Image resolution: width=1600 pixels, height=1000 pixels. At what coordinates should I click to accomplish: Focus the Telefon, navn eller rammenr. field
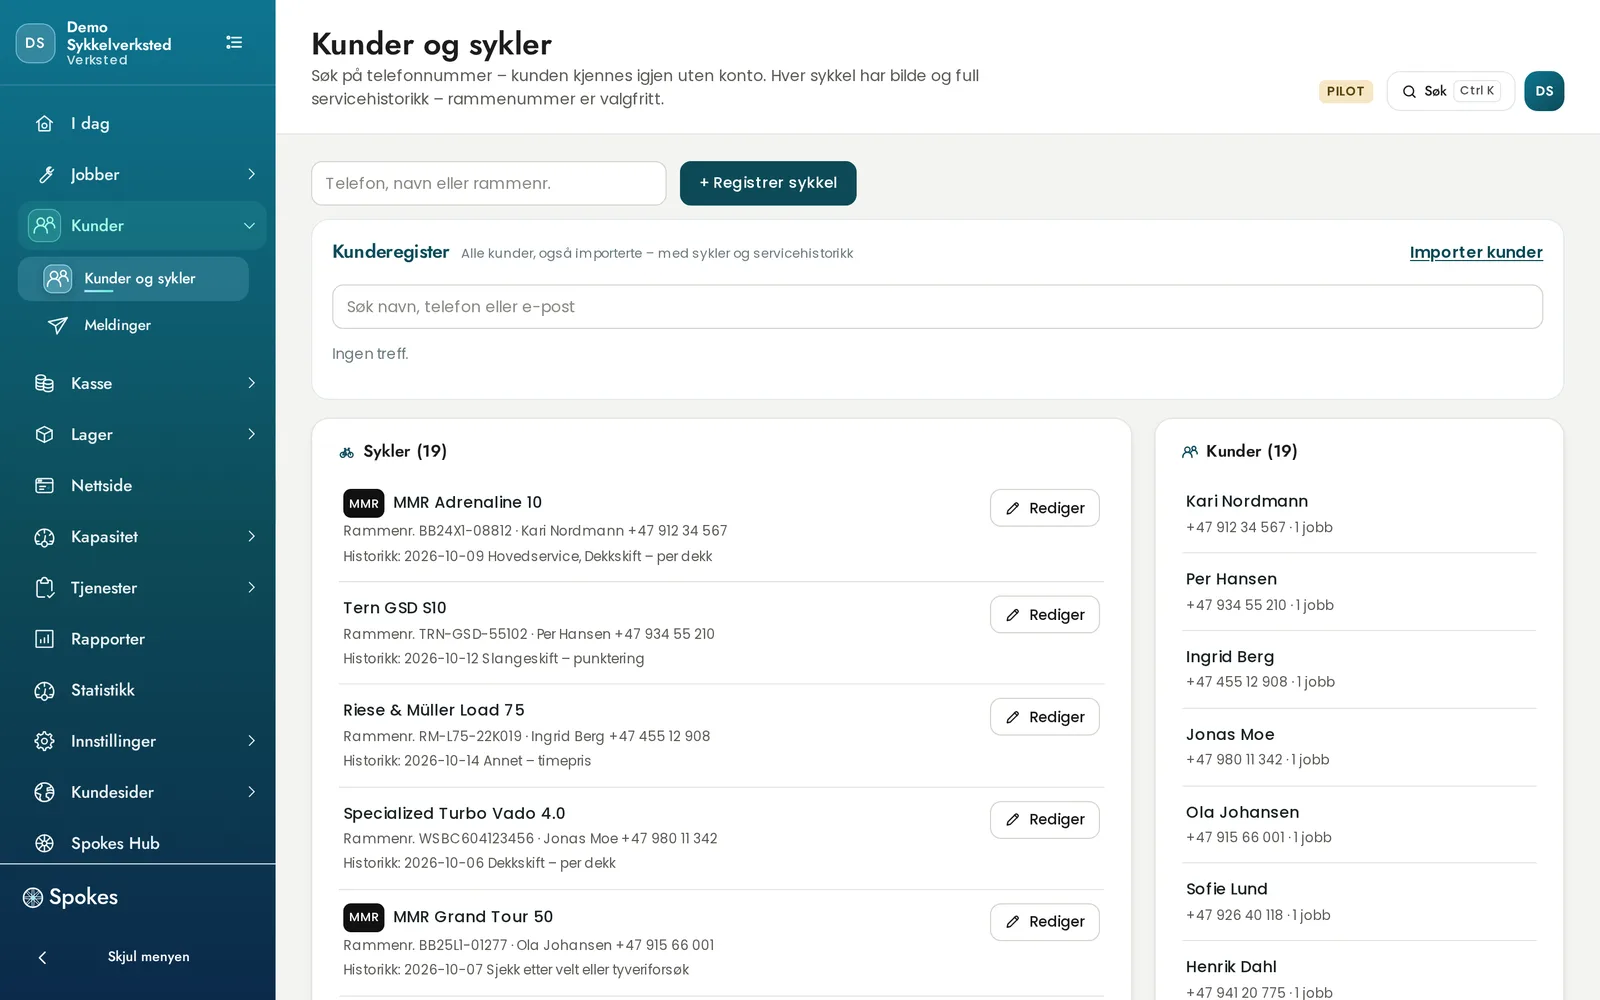point(489,183)
